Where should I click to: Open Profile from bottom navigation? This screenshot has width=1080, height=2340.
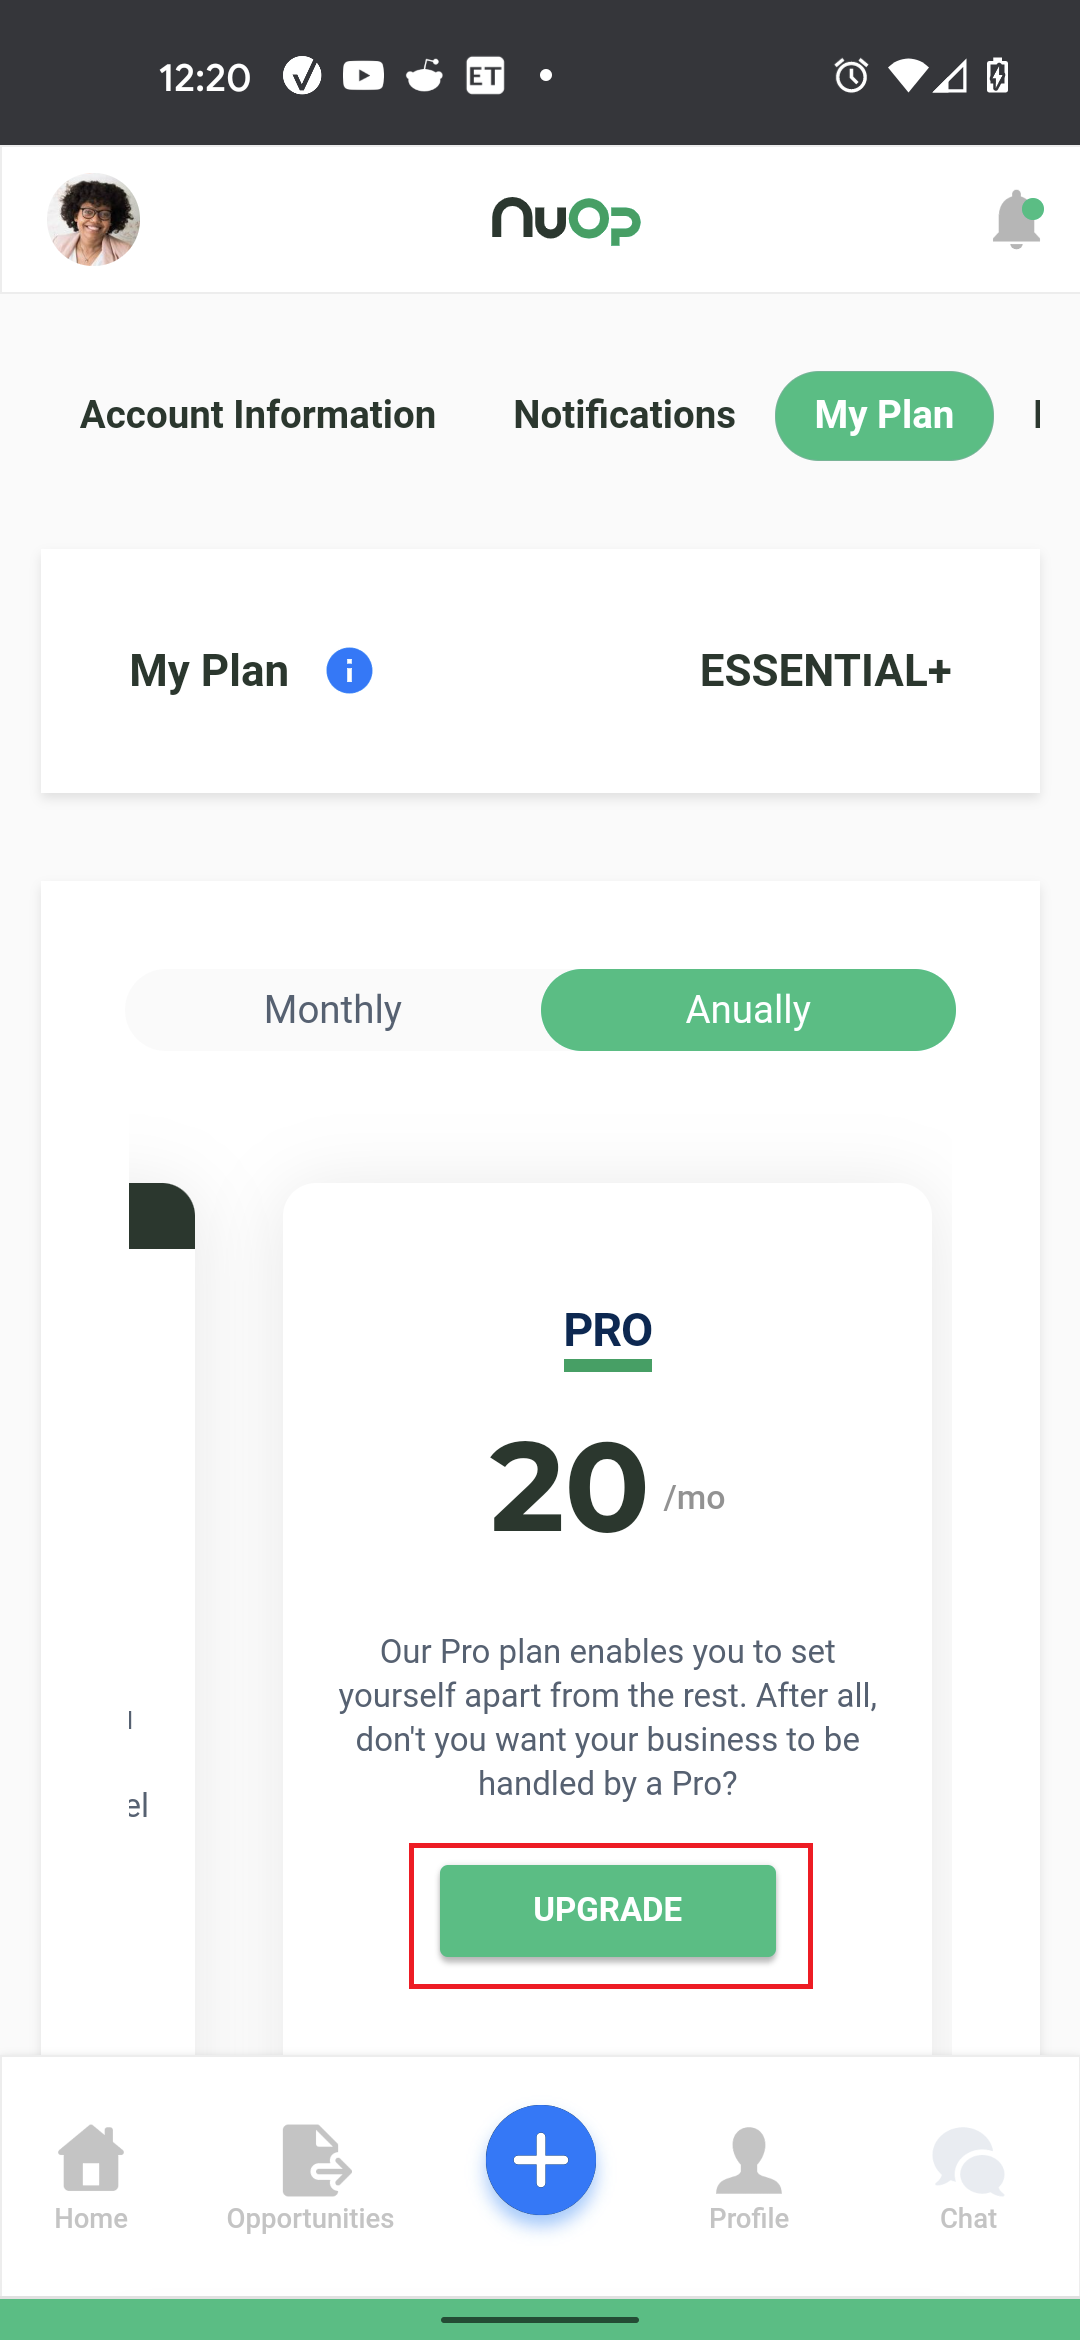[749, 2177]
